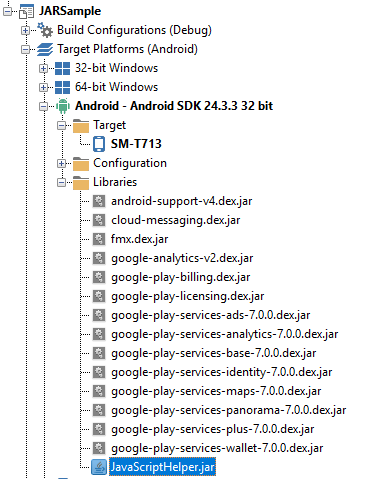Select google-play-services-wallet-7.0.0.dex.jar file name
The image size is (367, 479).
point(217,448)
